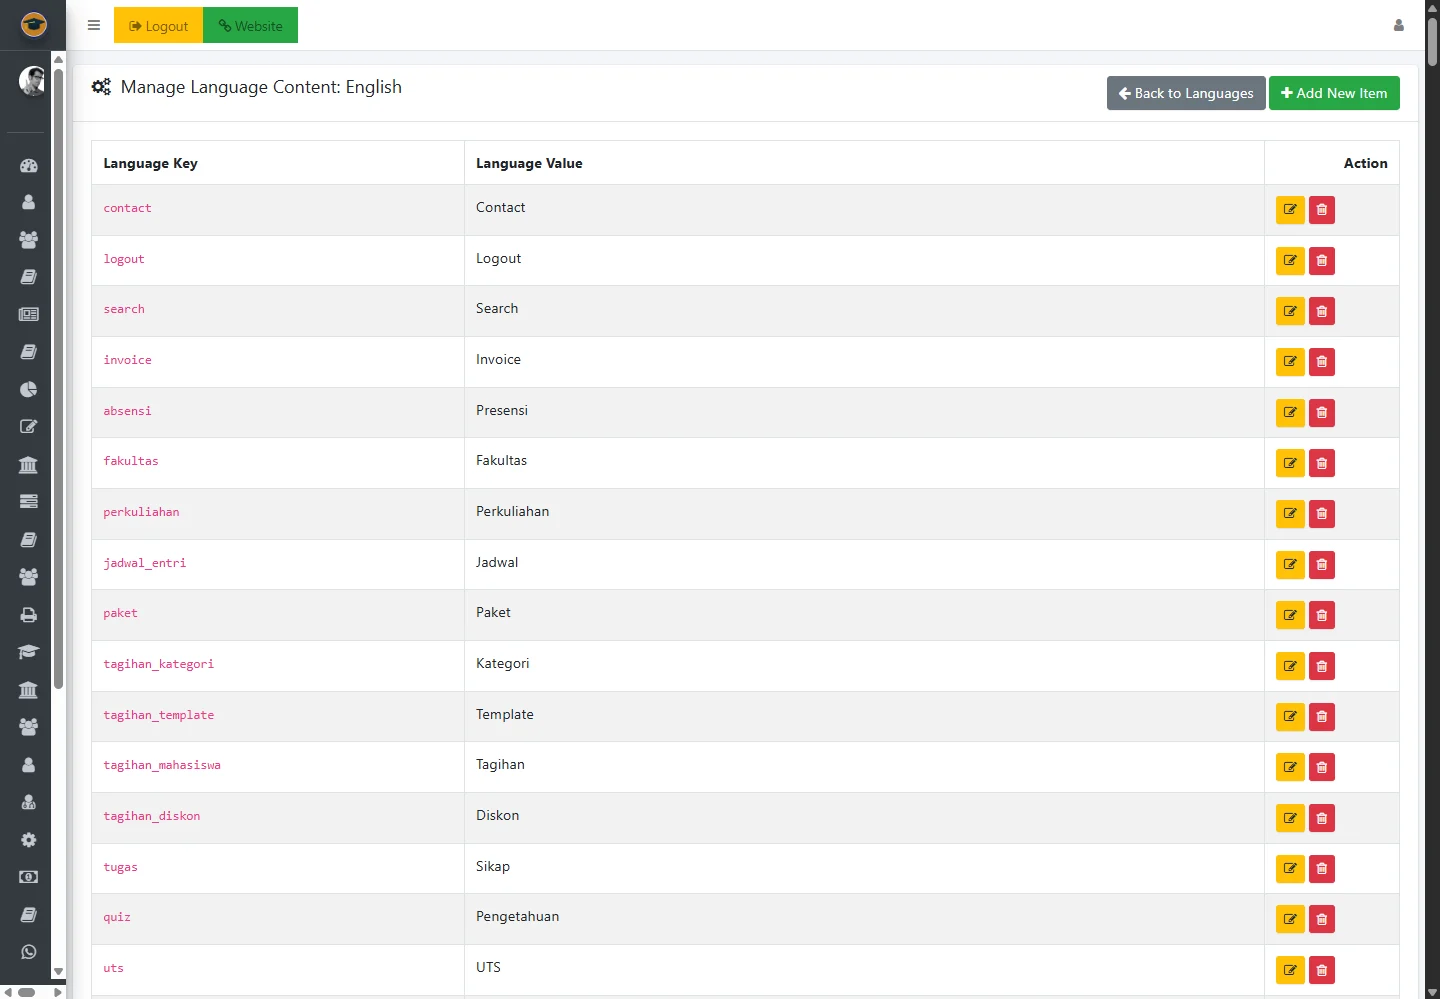Click the yellow Logout button

[x=158, y=25]
